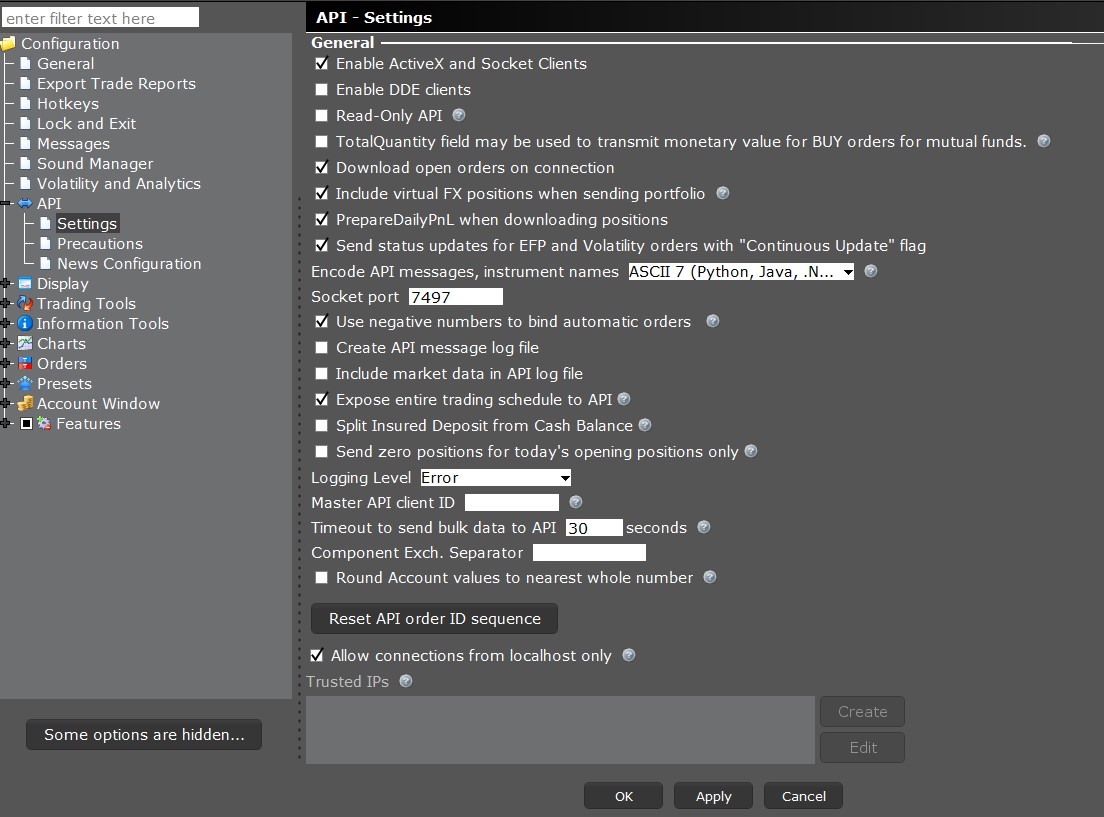Open help for Read-Only API
The width and height of the screenshot is (1104, 817).
[458, 115]
